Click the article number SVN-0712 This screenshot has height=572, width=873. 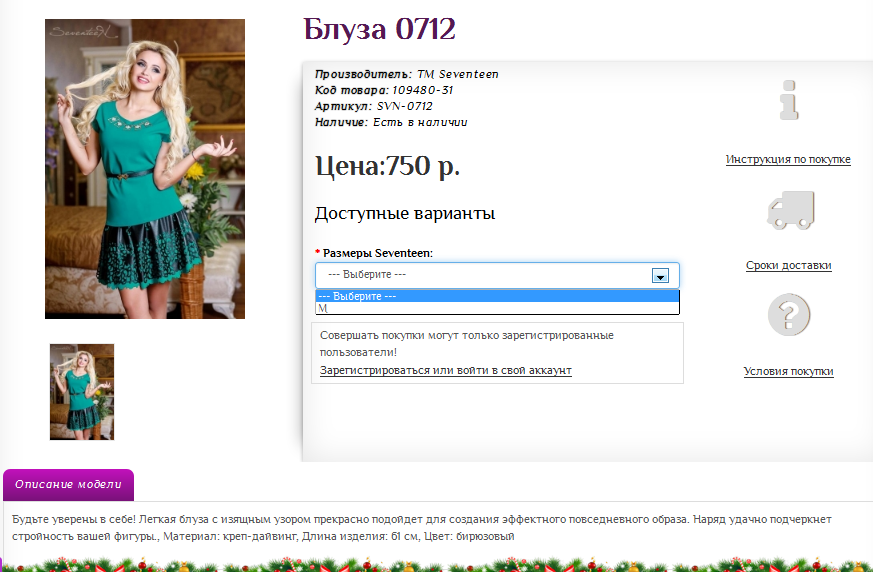click(x=404, y=106)
